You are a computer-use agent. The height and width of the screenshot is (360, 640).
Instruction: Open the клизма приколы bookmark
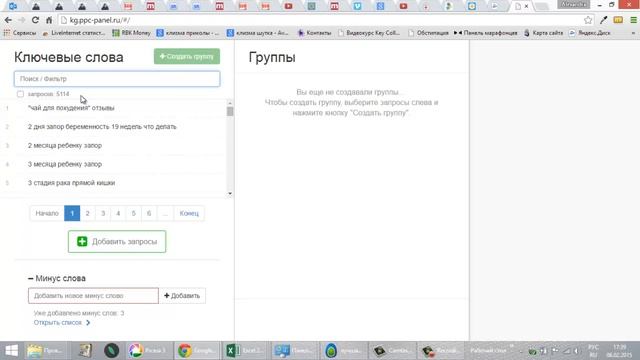[188, 33]
